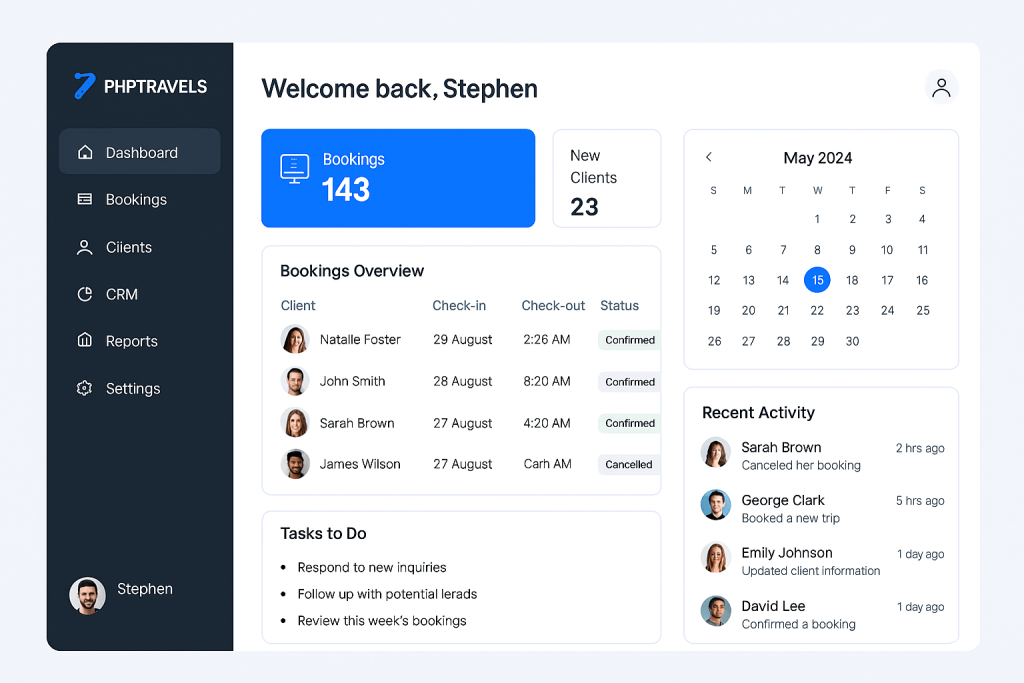Click the Canceled her booking activity text
Viewport: 1024px width, 683px height.
(x=801, y=466)
